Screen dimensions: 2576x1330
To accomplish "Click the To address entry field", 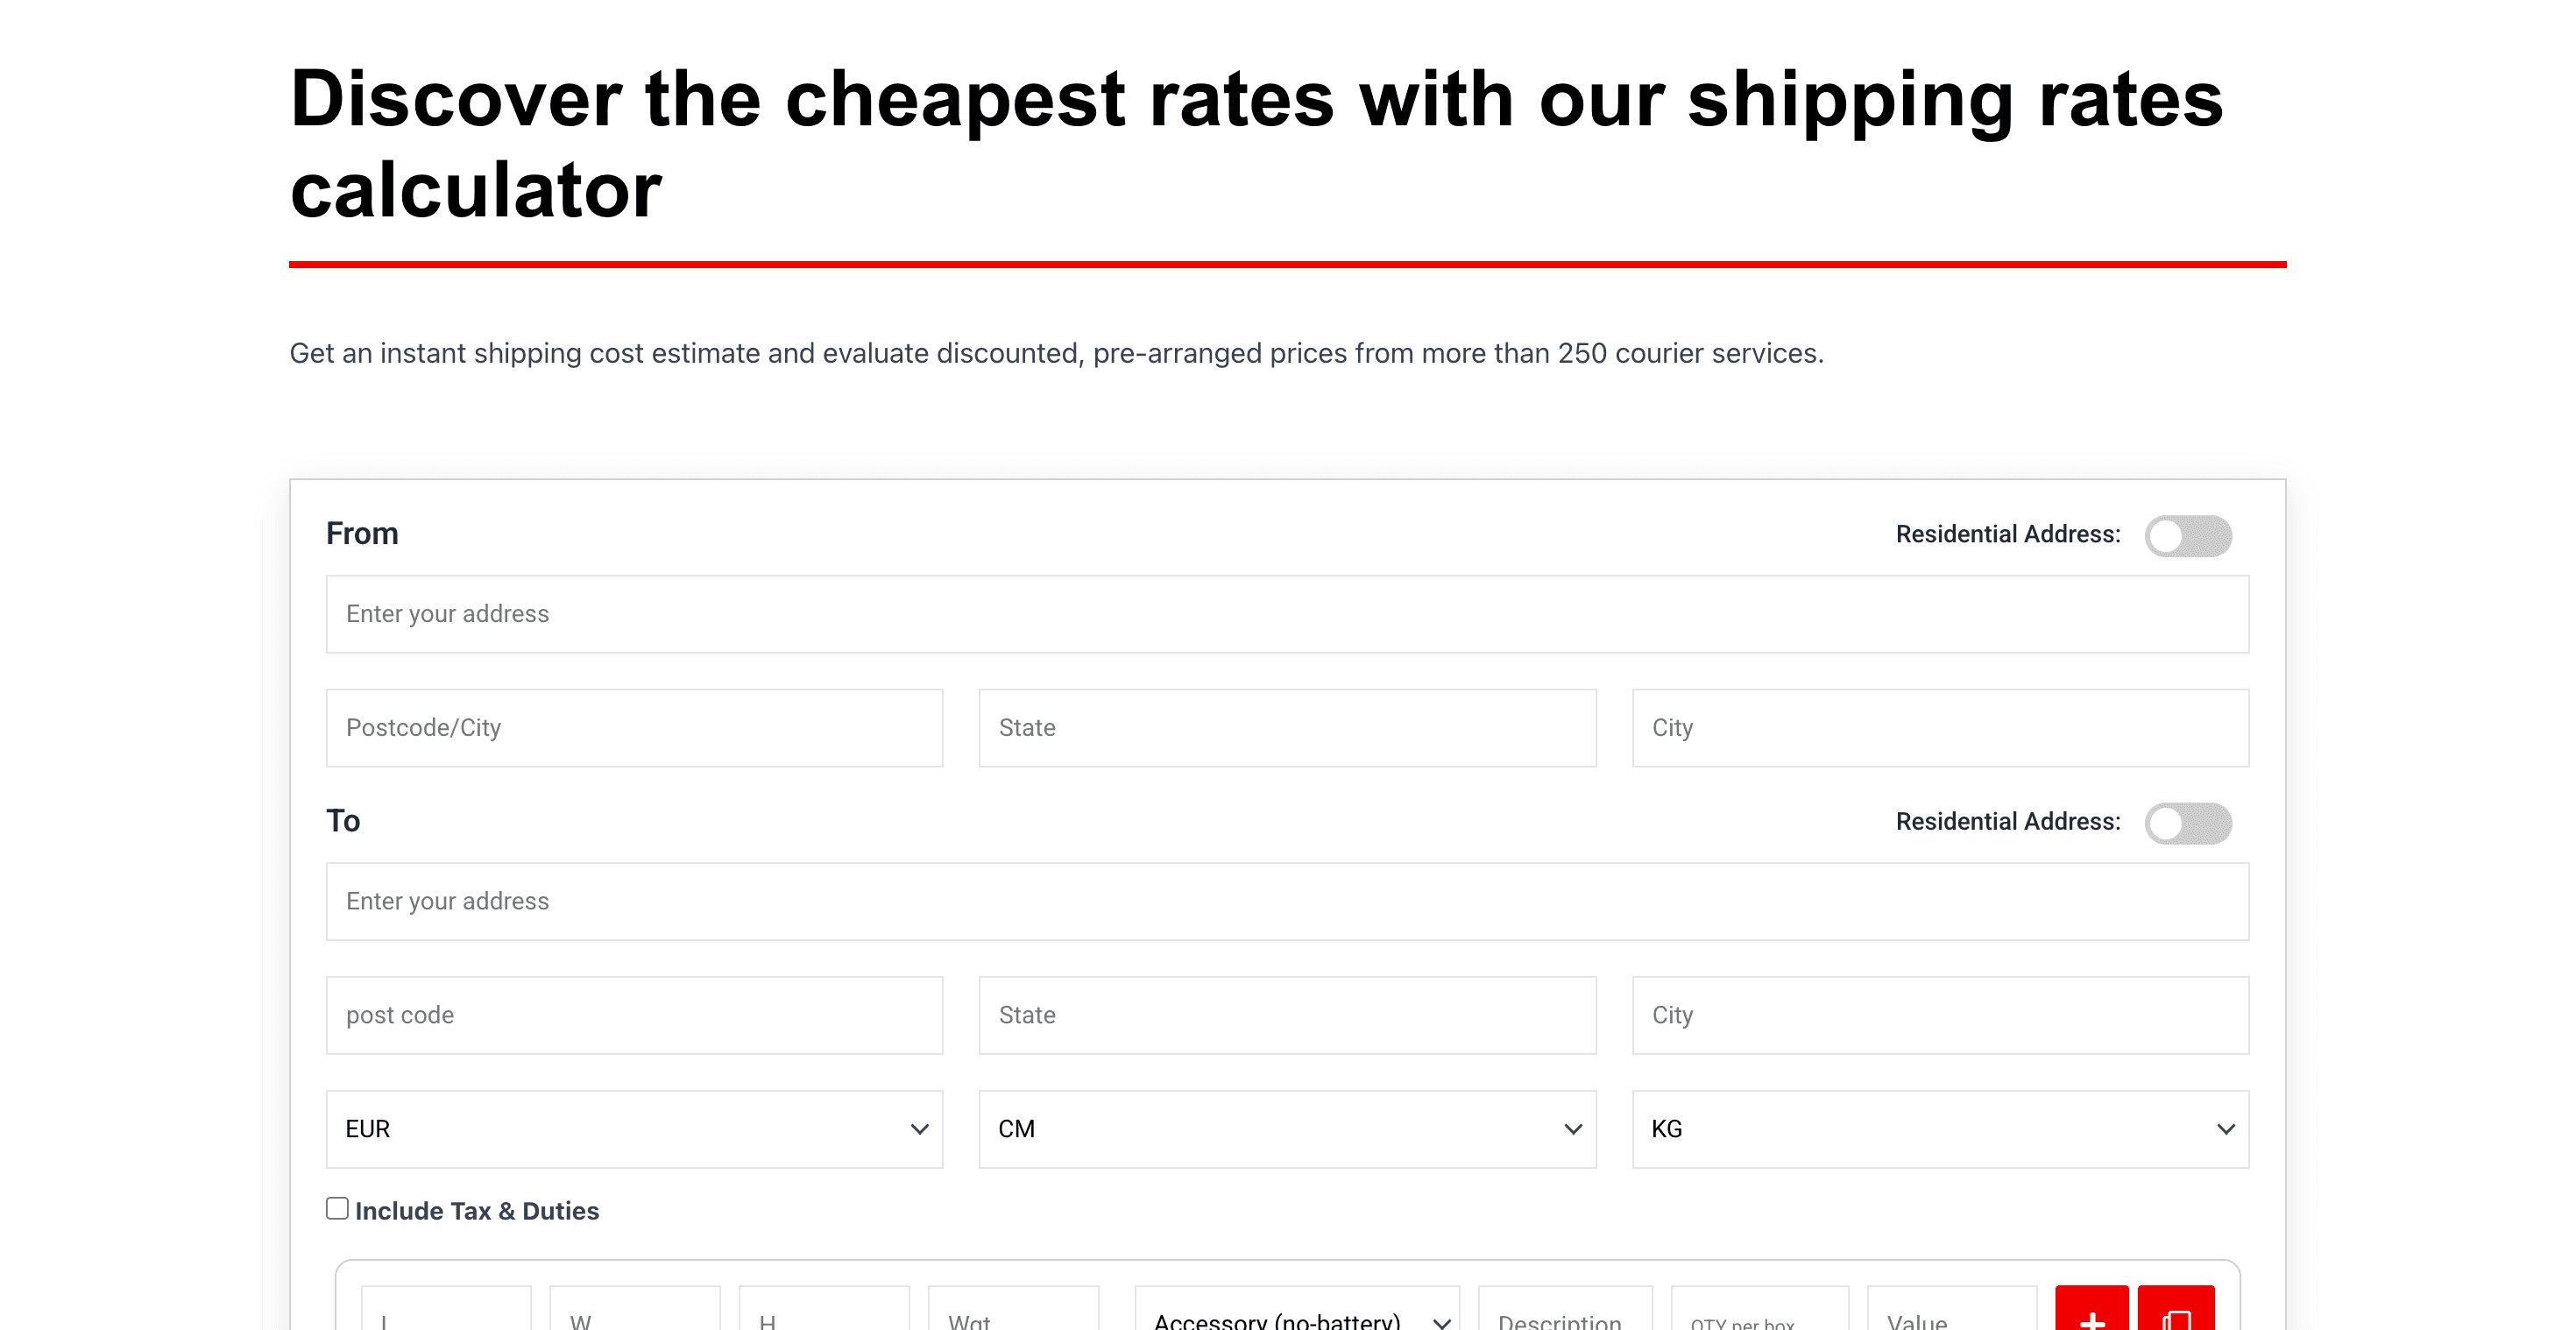I will point(1287,901).
